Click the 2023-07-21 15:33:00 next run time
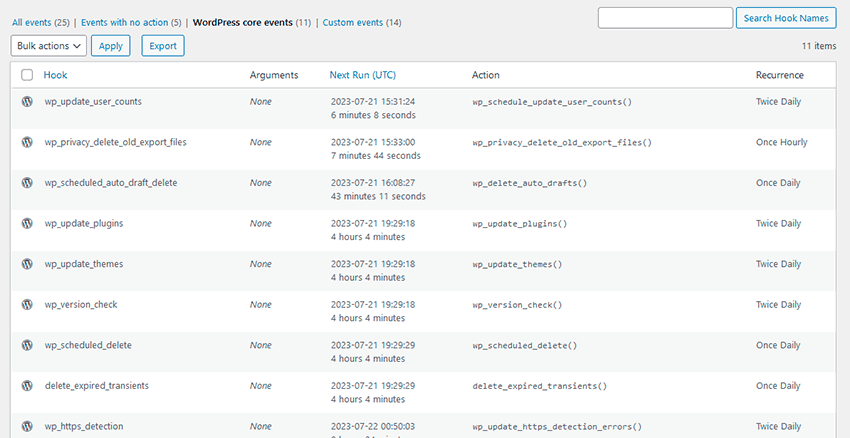This screenshot has height=438, width=850. tap(373, 142)
